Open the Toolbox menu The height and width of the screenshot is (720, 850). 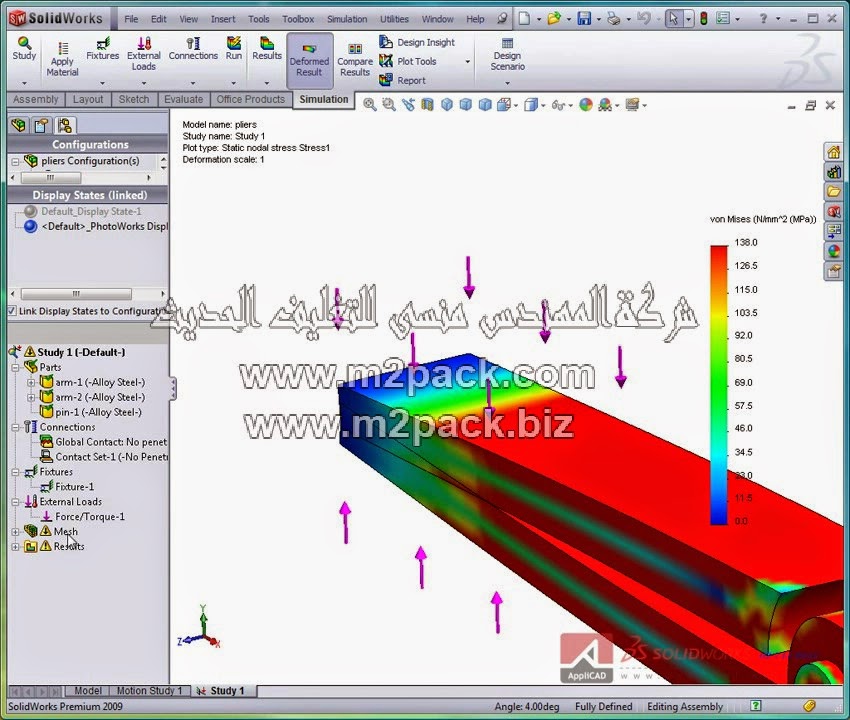[298, 19]
